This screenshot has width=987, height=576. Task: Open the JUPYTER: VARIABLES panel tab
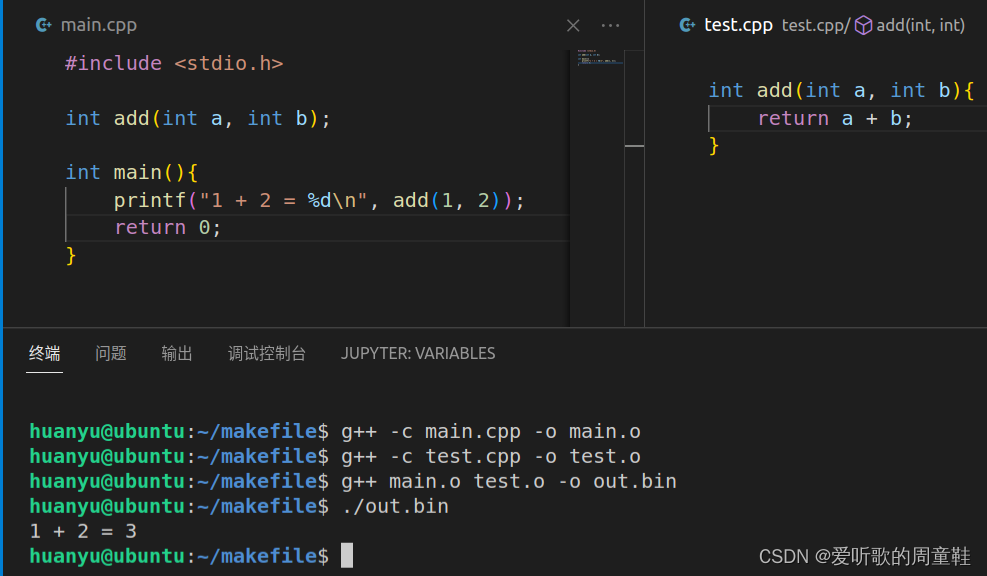[x=418, y=354]
